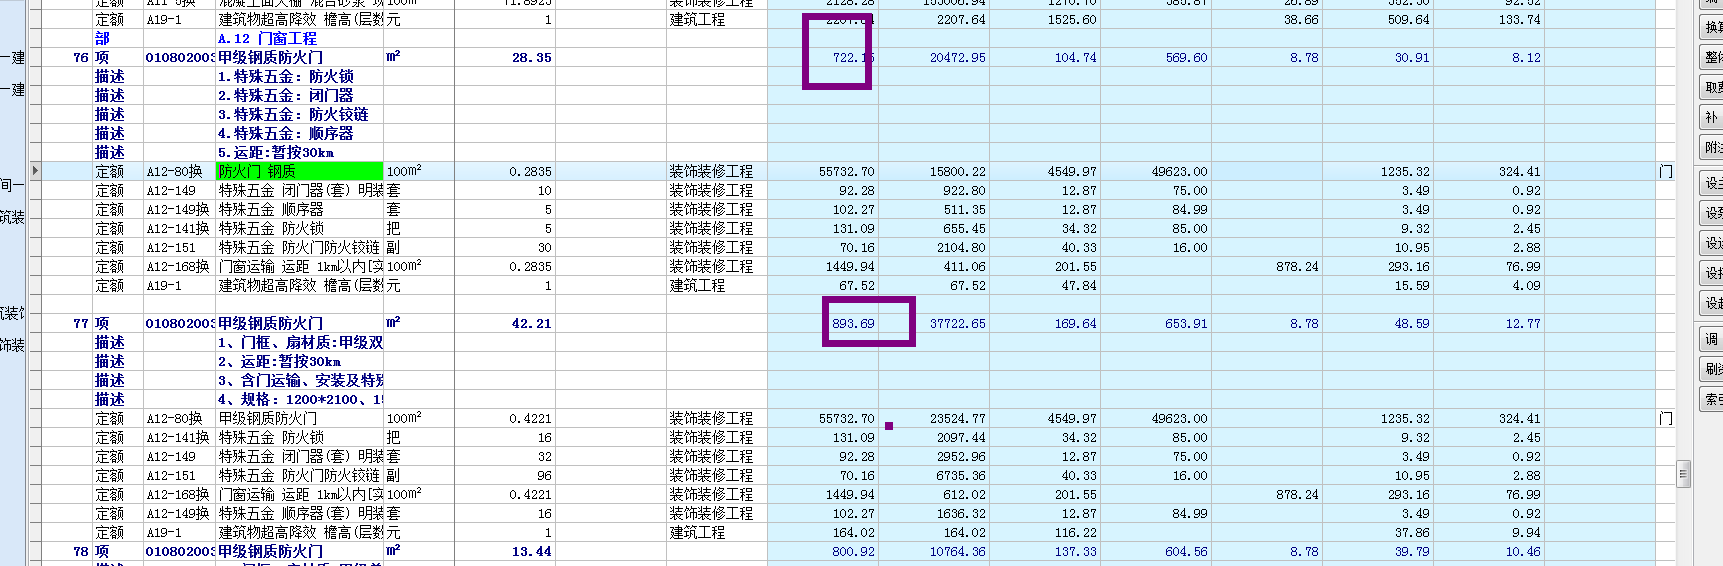Screen dimensions: 1723x566
Task: Click the labor cost cell 116.22
Action: [x=1075, y=532]
